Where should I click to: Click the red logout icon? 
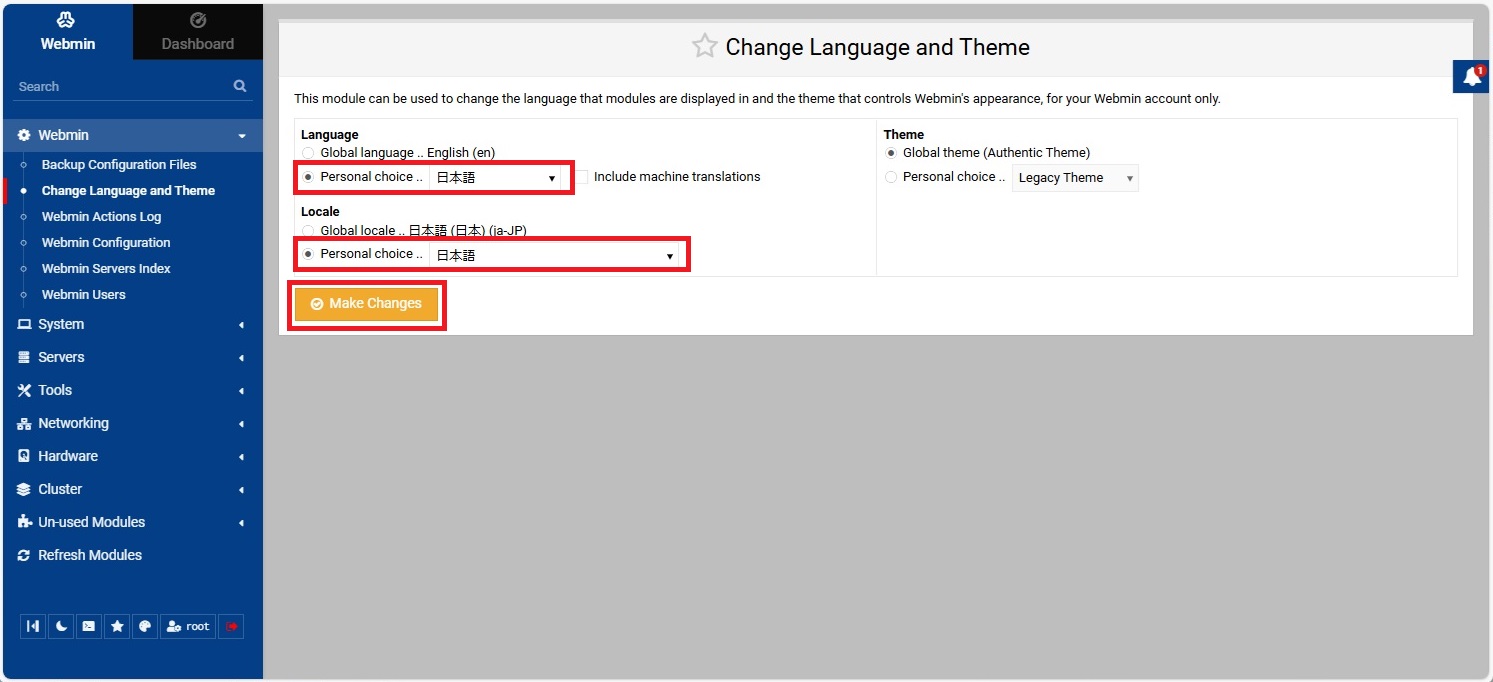(231, 626)
